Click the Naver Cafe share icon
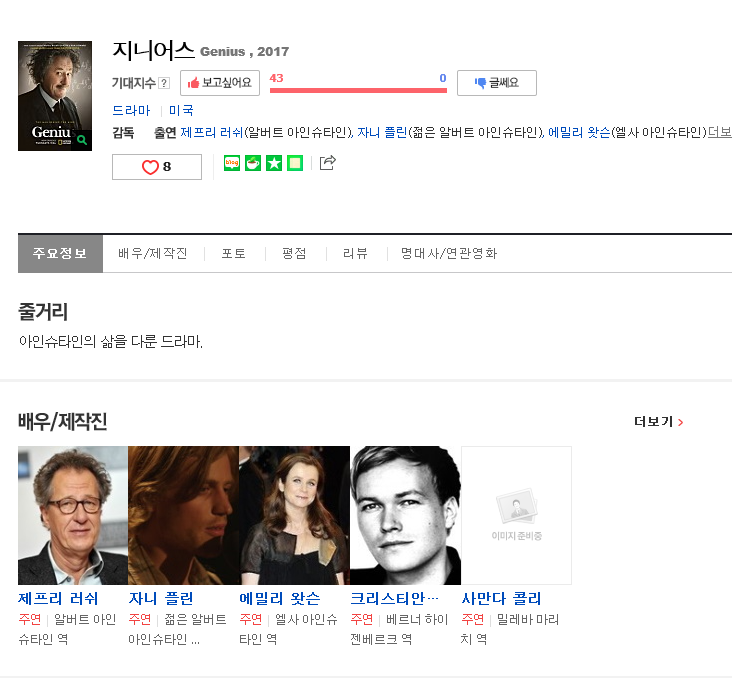732x678 pixels. point(253,163)
